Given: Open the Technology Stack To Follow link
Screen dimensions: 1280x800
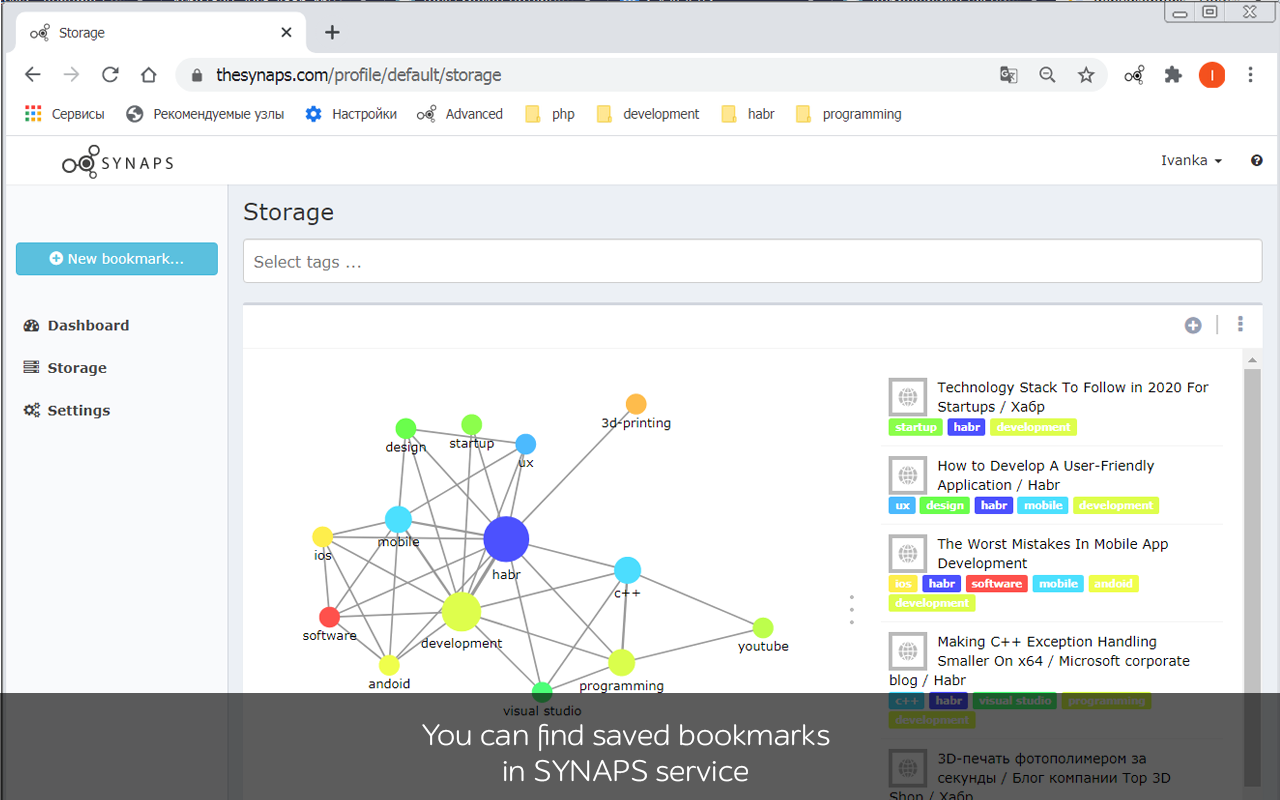Looking at the screenshot, I should (1072, 397).
